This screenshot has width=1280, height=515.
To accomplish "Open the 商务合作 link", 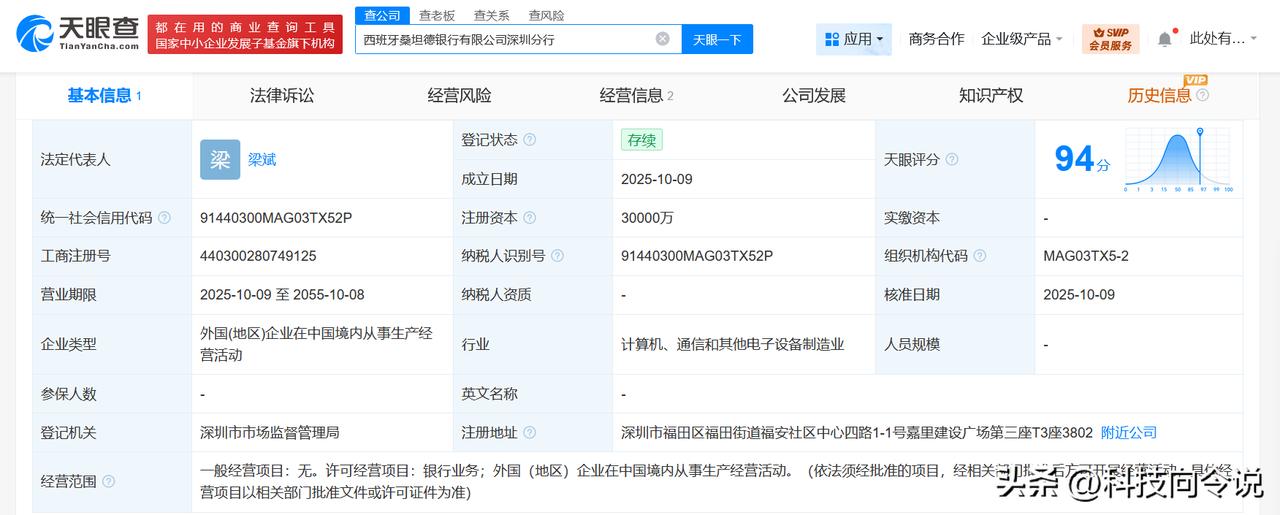I will tap(936, 39).
